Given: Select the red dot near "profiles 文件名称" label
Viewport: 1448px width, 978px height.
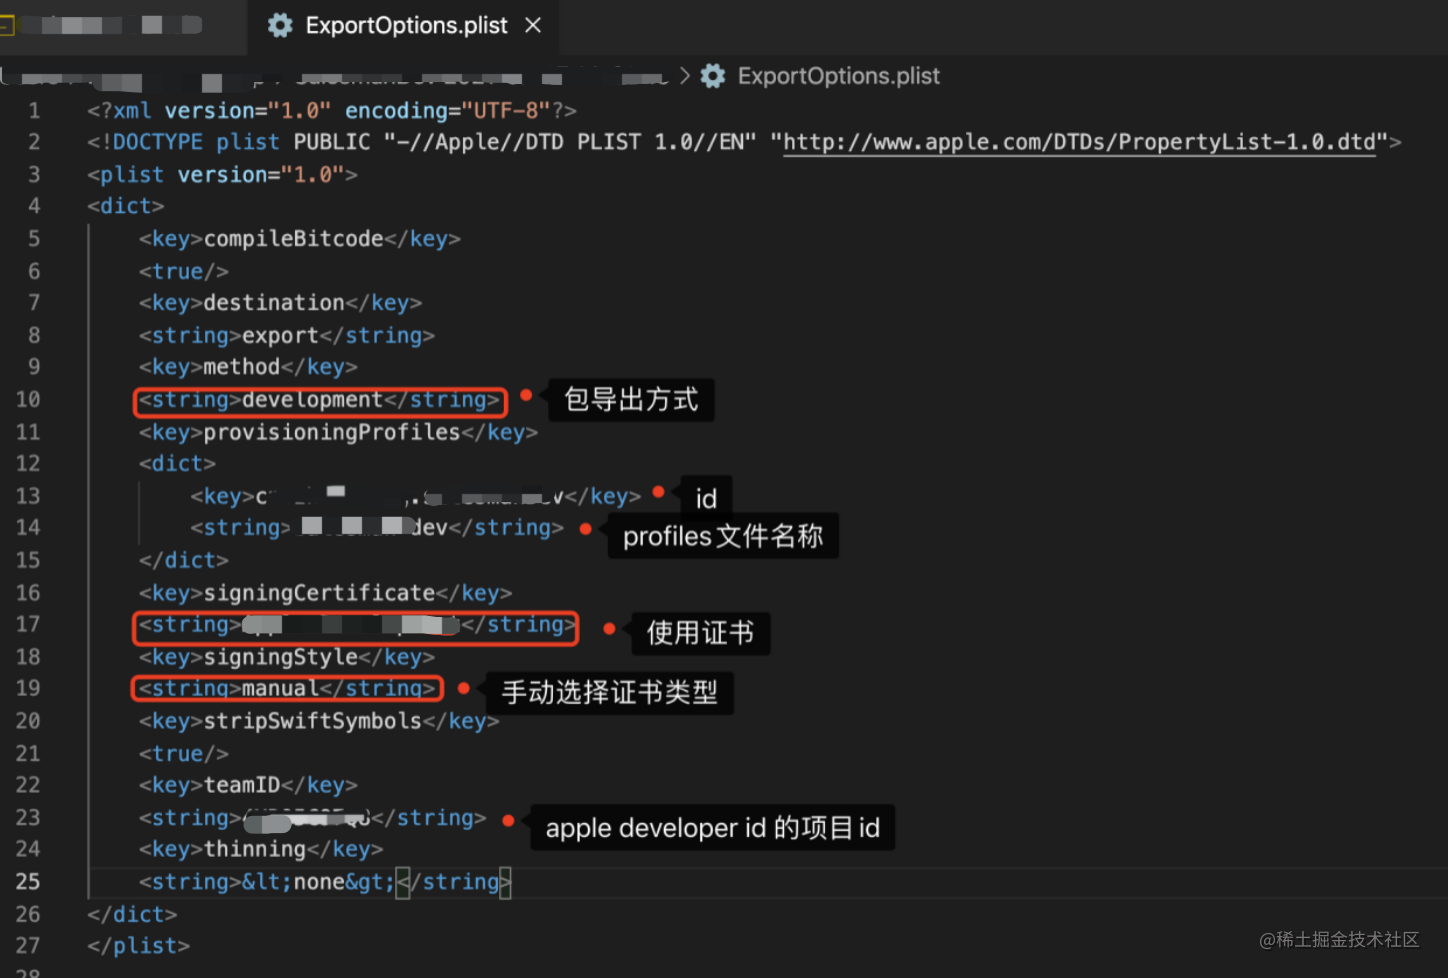Looking at the screenshot, I should [585, 530].
